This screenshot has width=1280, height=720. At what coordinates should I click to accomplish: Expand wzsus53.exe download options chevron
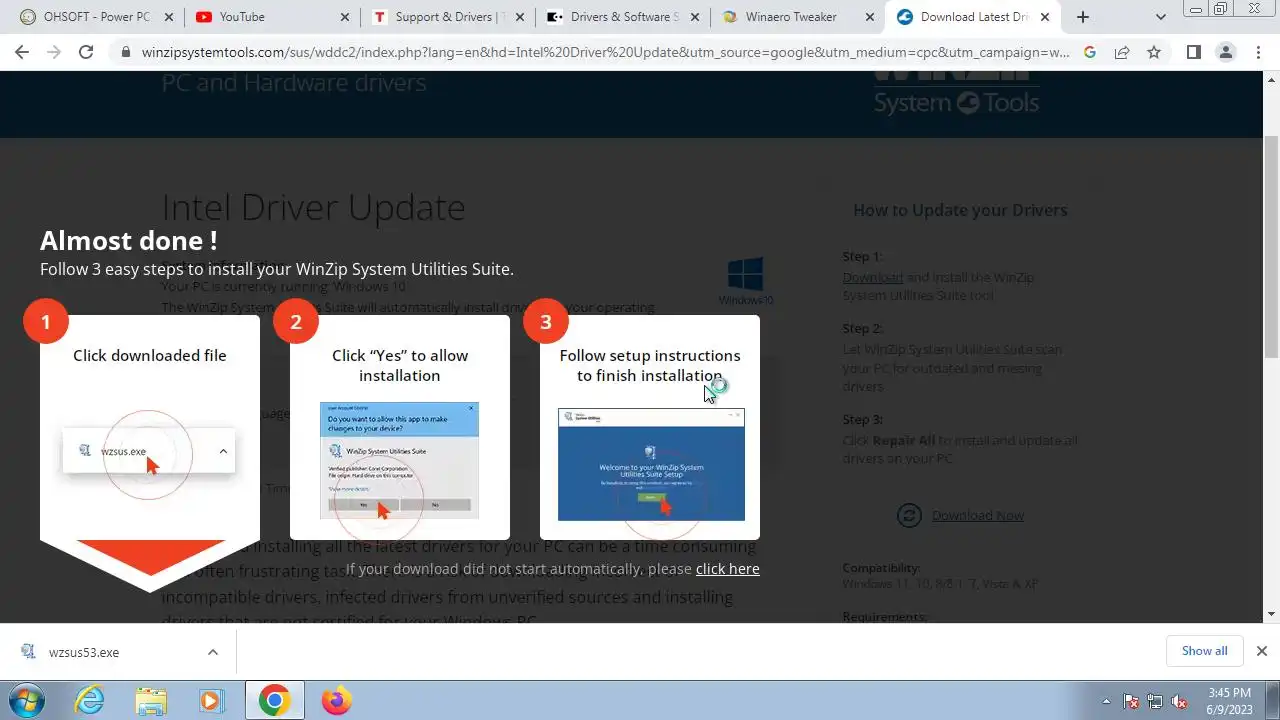(212, 652)
